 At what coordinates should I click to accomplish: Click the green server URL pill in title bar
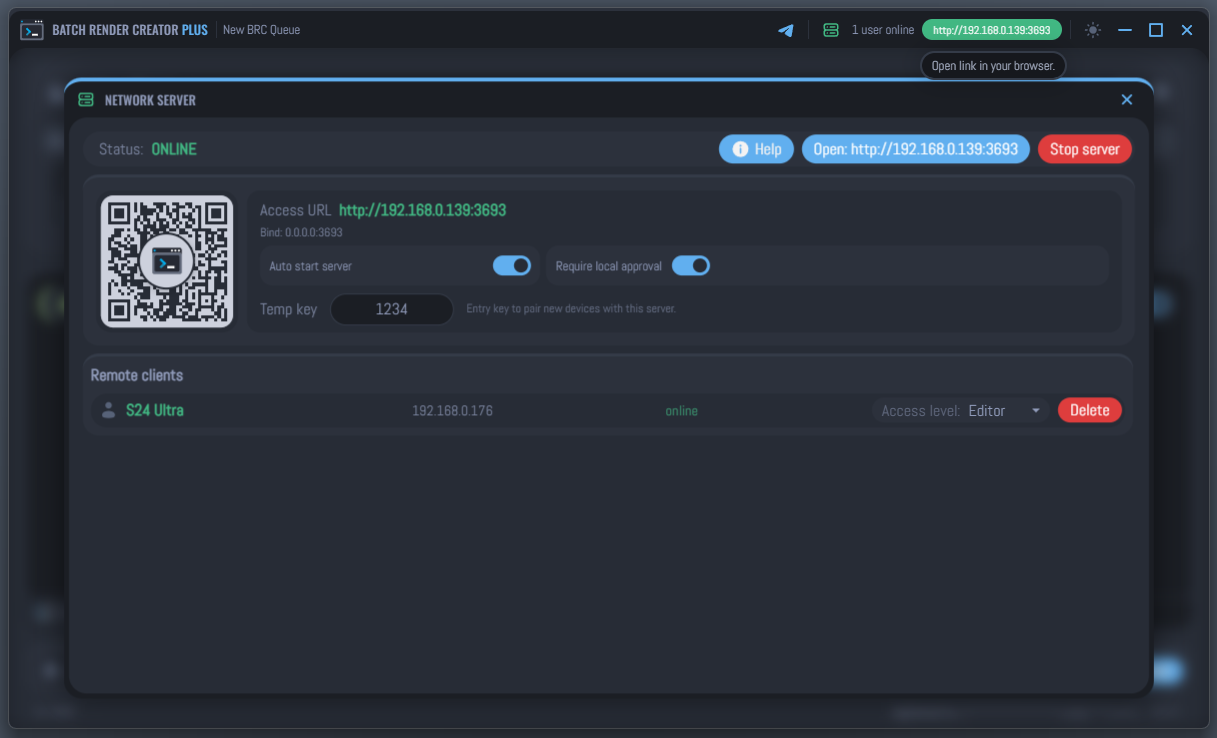pos(992,30)
